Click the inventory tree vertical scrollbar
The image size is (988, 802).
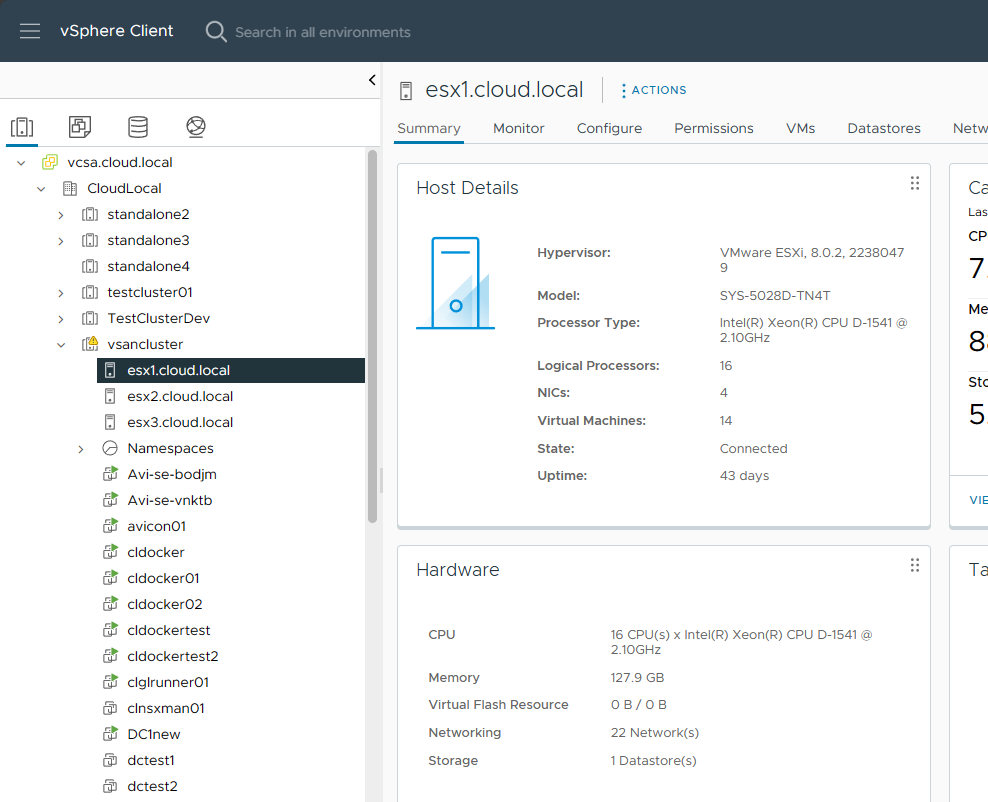pyautogui.click(x=372, y=335)
